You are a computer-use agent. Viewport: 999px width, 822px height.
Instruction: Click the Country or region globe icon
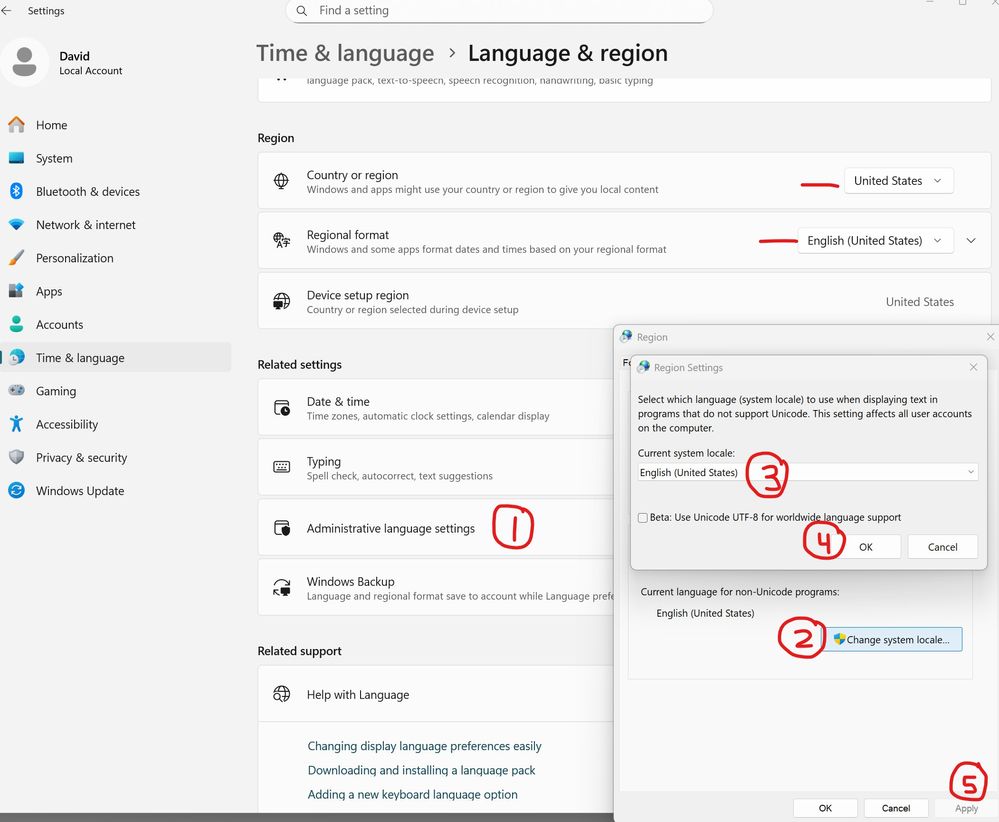coord(282,181)
